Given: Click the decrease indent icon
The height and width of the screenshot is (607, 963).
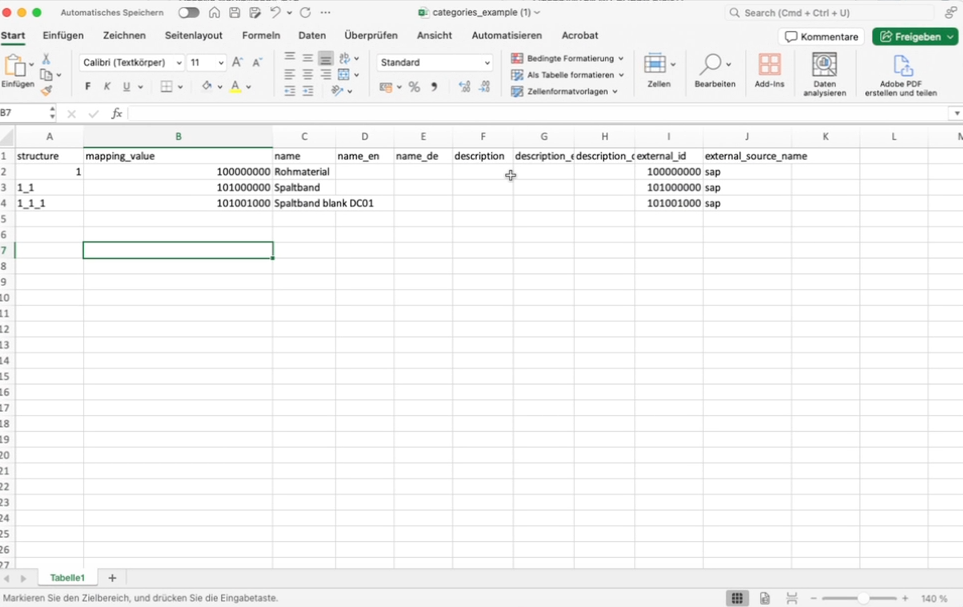Looking at the screenshot, I should 289,91.
